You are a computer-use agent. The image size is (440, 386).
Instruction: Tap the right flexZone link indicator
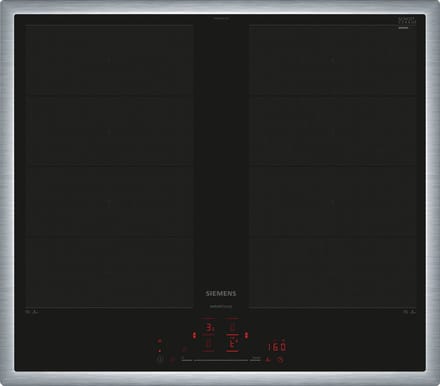coord(246,335)
